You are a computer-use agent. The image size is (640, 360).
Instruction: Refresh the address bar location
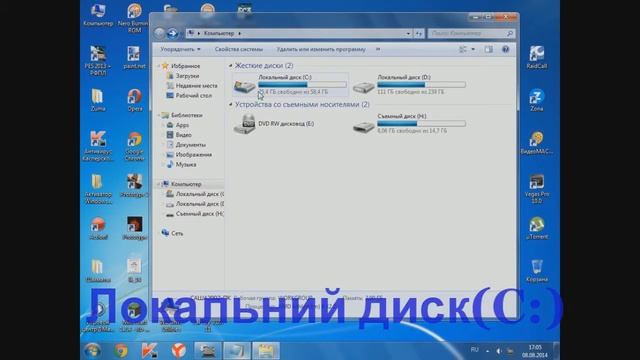419,33
